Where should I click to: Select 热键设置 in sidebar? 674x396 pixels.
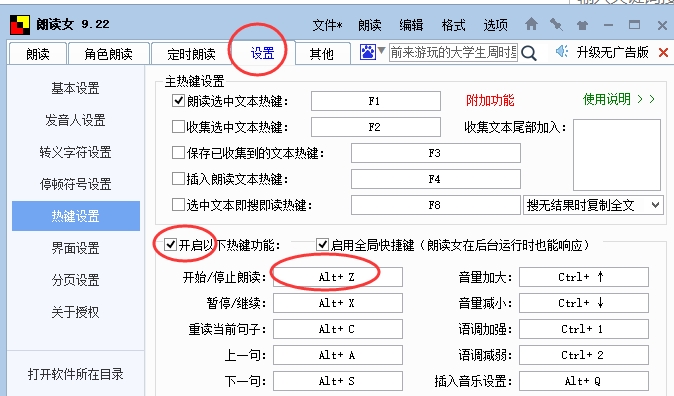76,216
